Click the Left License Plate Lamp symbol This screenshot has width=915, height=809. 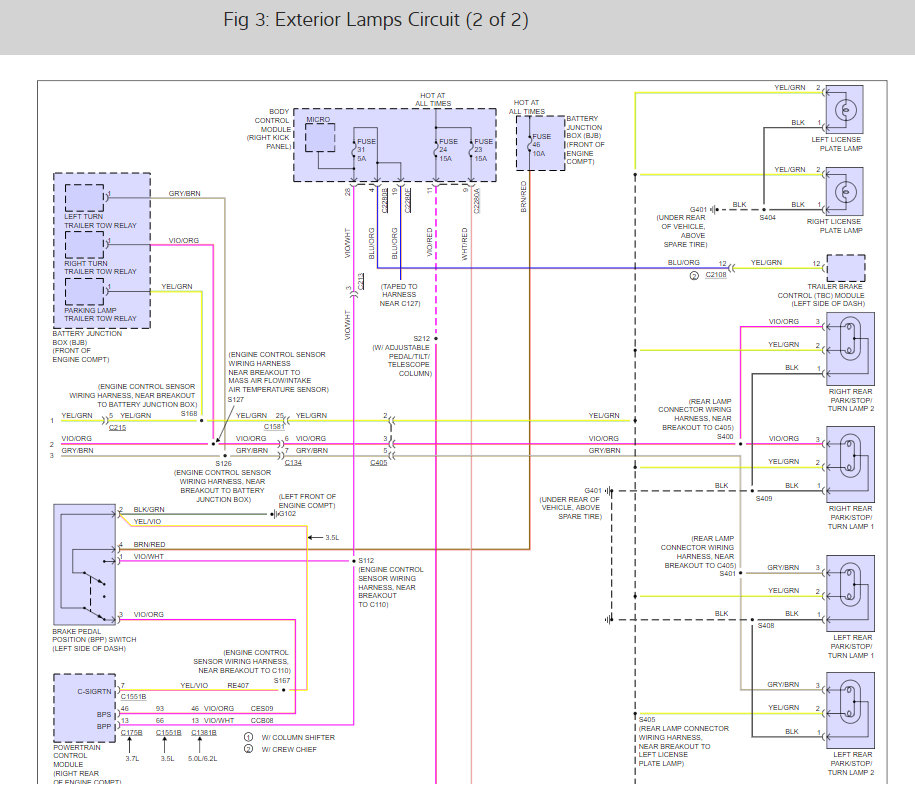(845, 110)
